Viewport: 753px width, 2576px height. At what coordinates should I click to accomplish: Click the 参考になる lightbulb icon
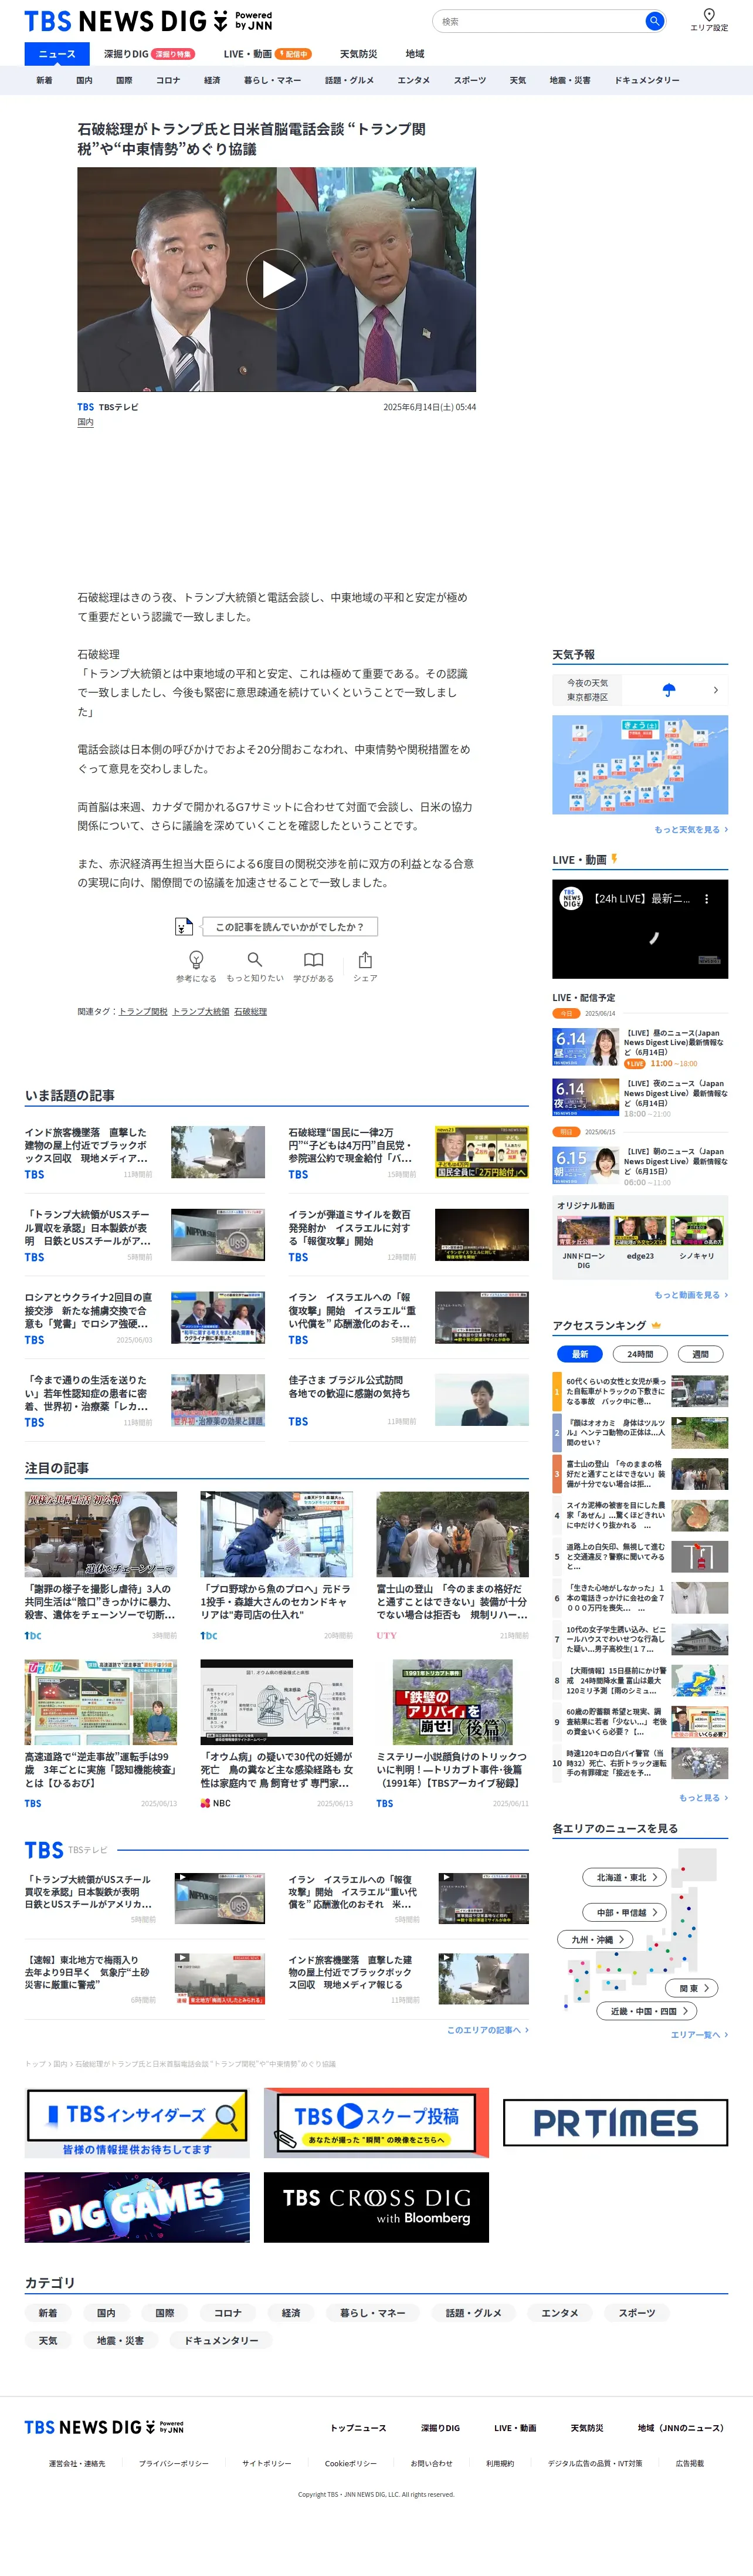tap(196, 959)
